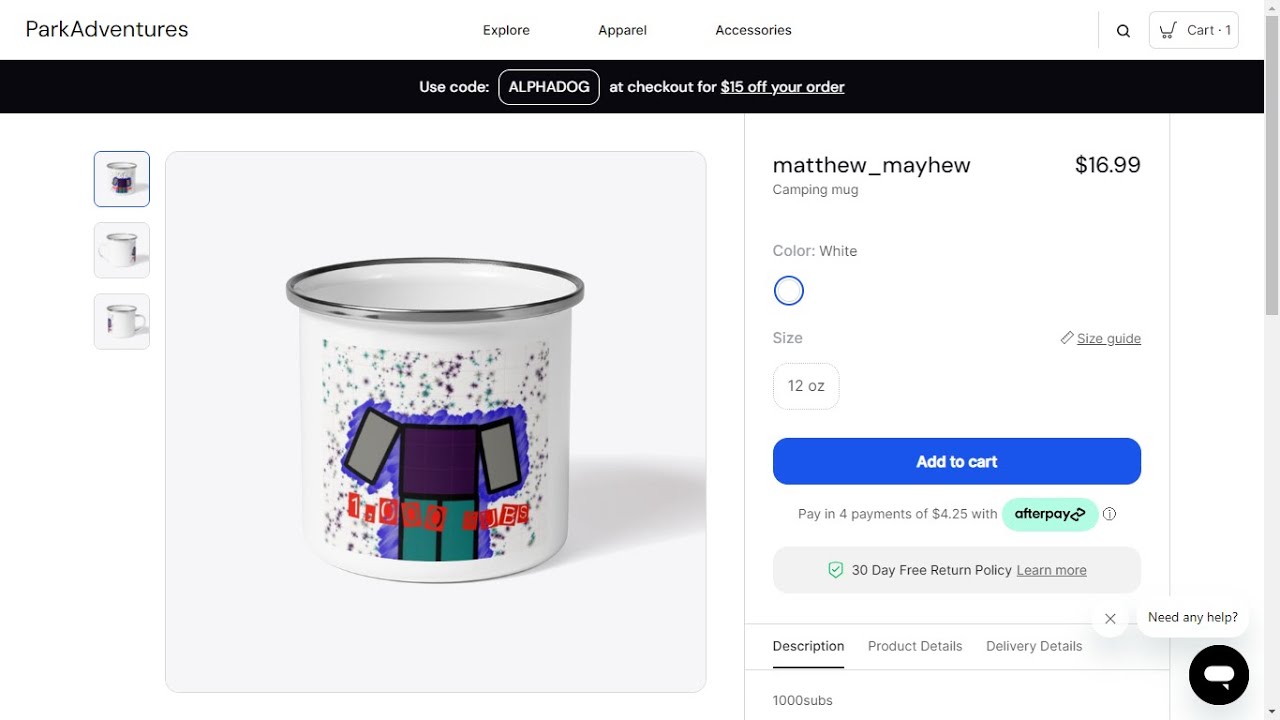Open the Explore menu
Screen dimensions: 1280x720
pos(506,30)
